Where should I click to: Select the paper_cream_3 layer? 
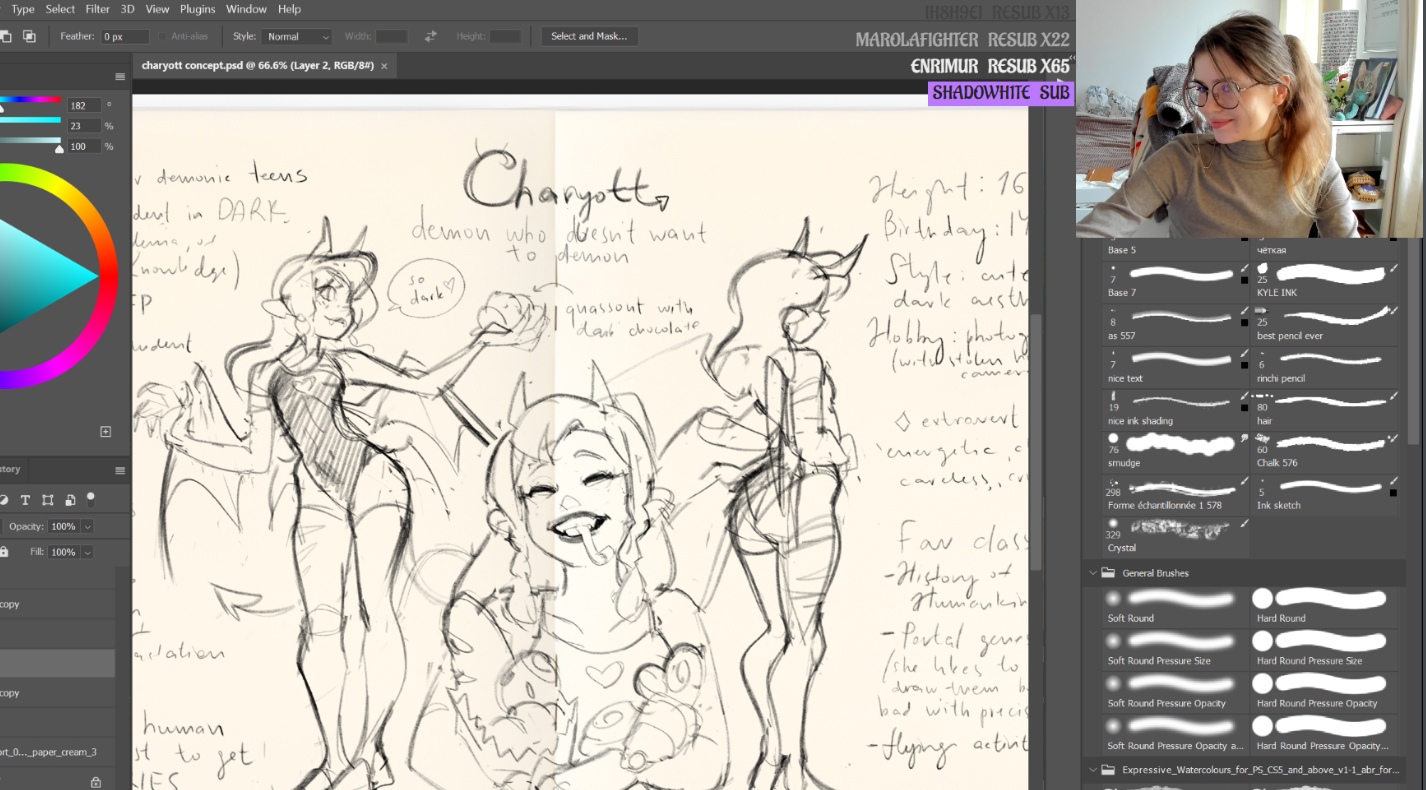(57, 752)
